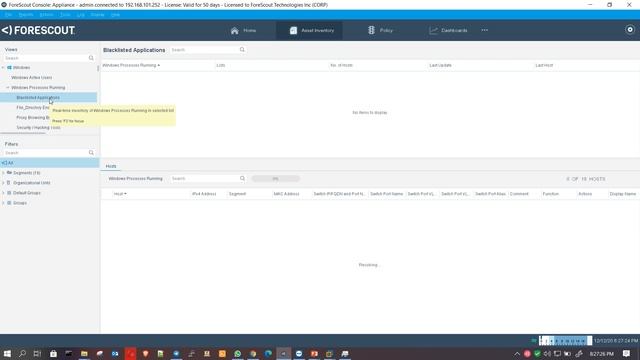640x360 pixels.
Task: Collapse the Windows Processes Running node
Action: 7,87
